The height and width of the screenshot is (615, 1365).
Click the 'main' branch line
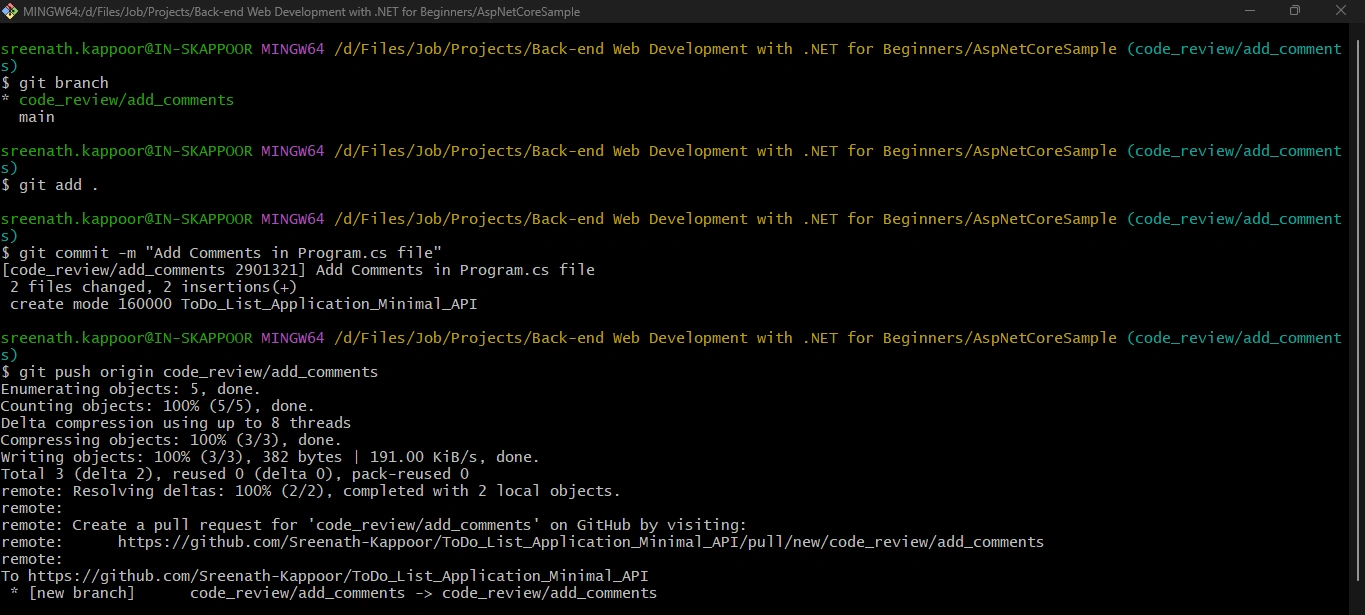[x=37, y=117]
